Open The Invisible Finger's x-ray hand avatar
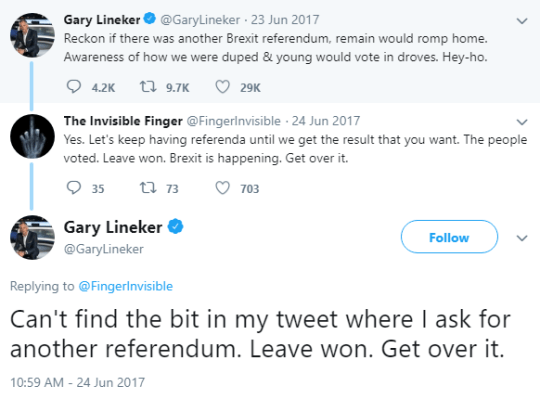This screenshot has height=399, width=540. (x=32, y=136)
